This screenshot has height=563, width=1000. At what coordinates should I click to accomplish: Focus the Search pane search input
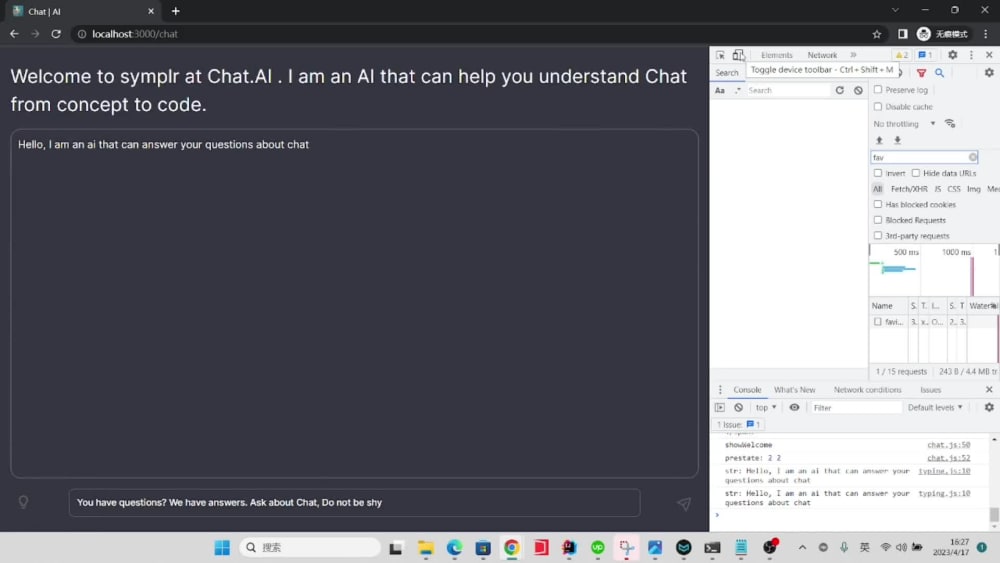pos(788,91)
